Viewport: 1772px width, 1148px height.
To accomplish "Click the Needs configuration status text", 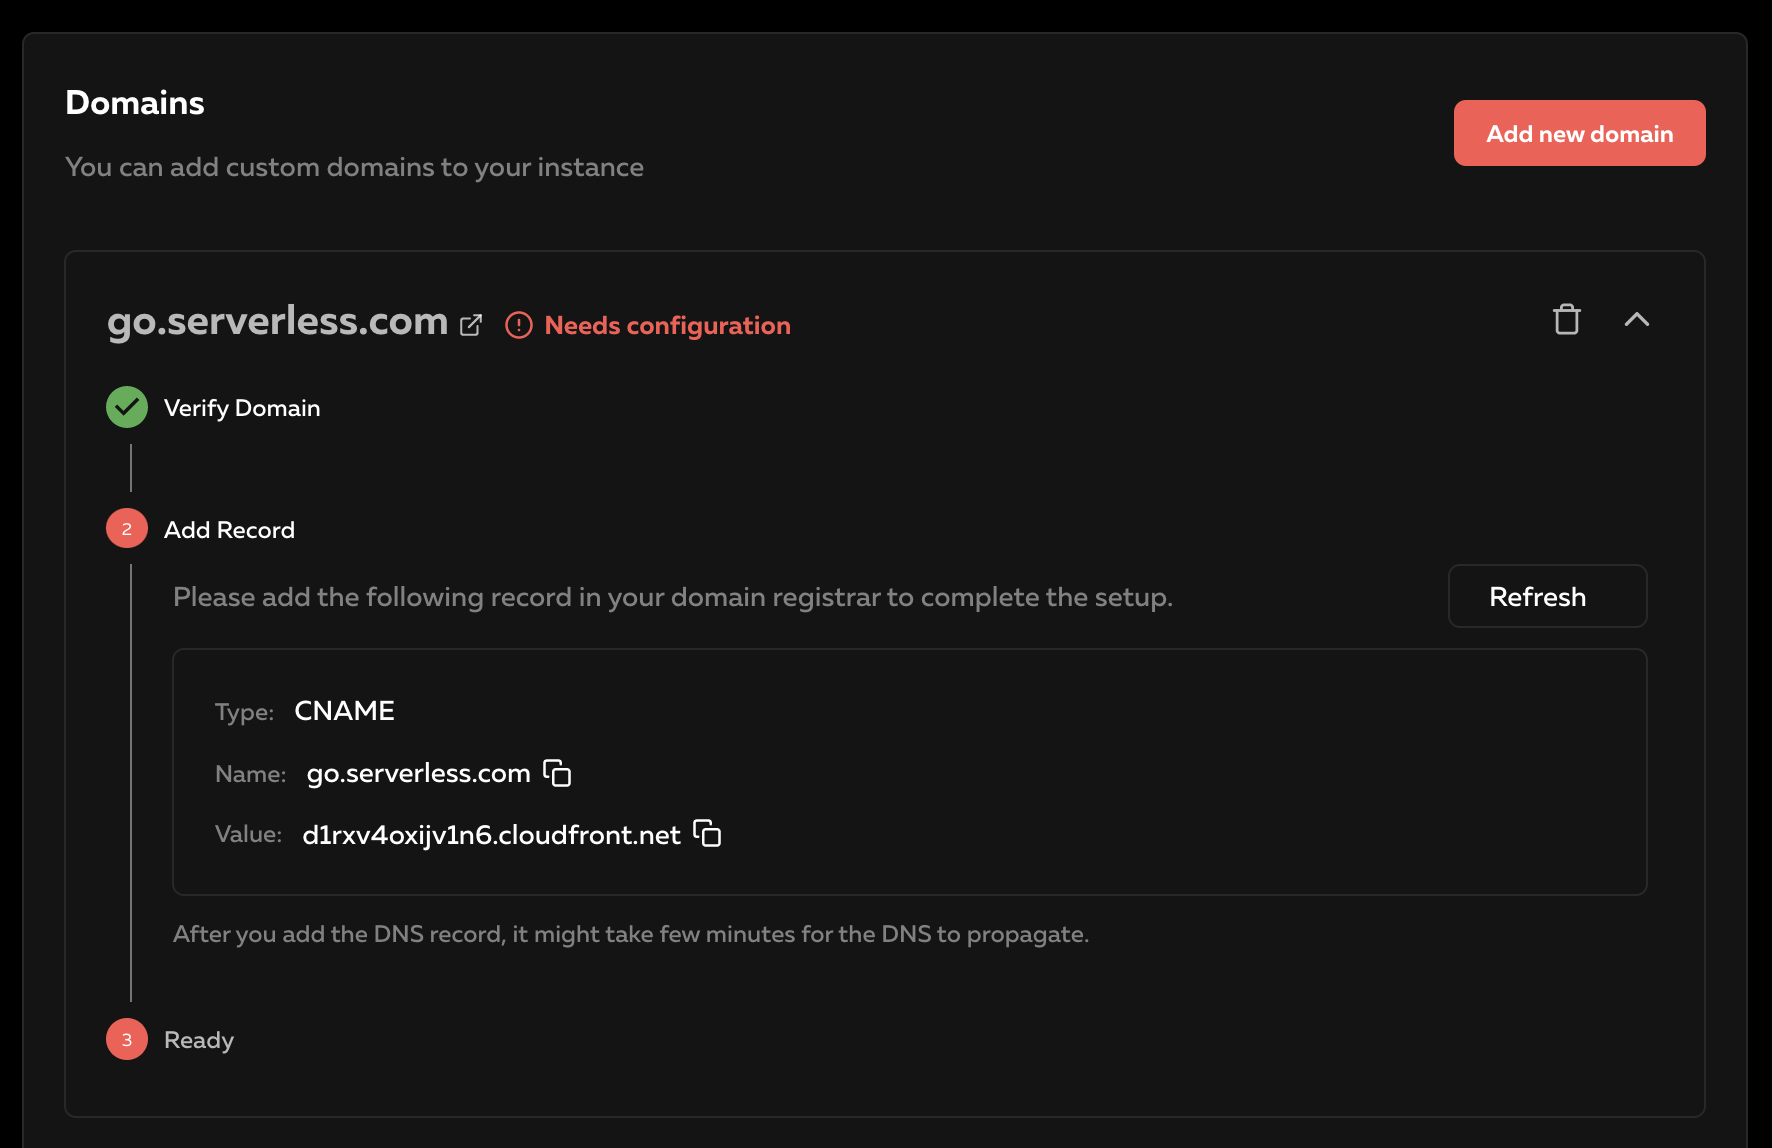I will coord(667,326).
